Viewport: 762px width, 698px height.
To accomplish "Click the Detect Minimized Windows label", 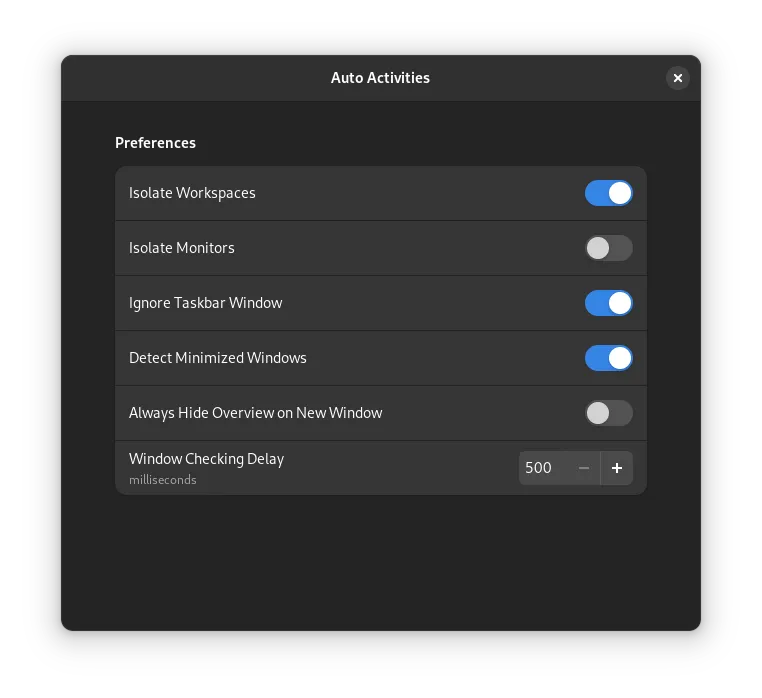I will pos(218,358).
